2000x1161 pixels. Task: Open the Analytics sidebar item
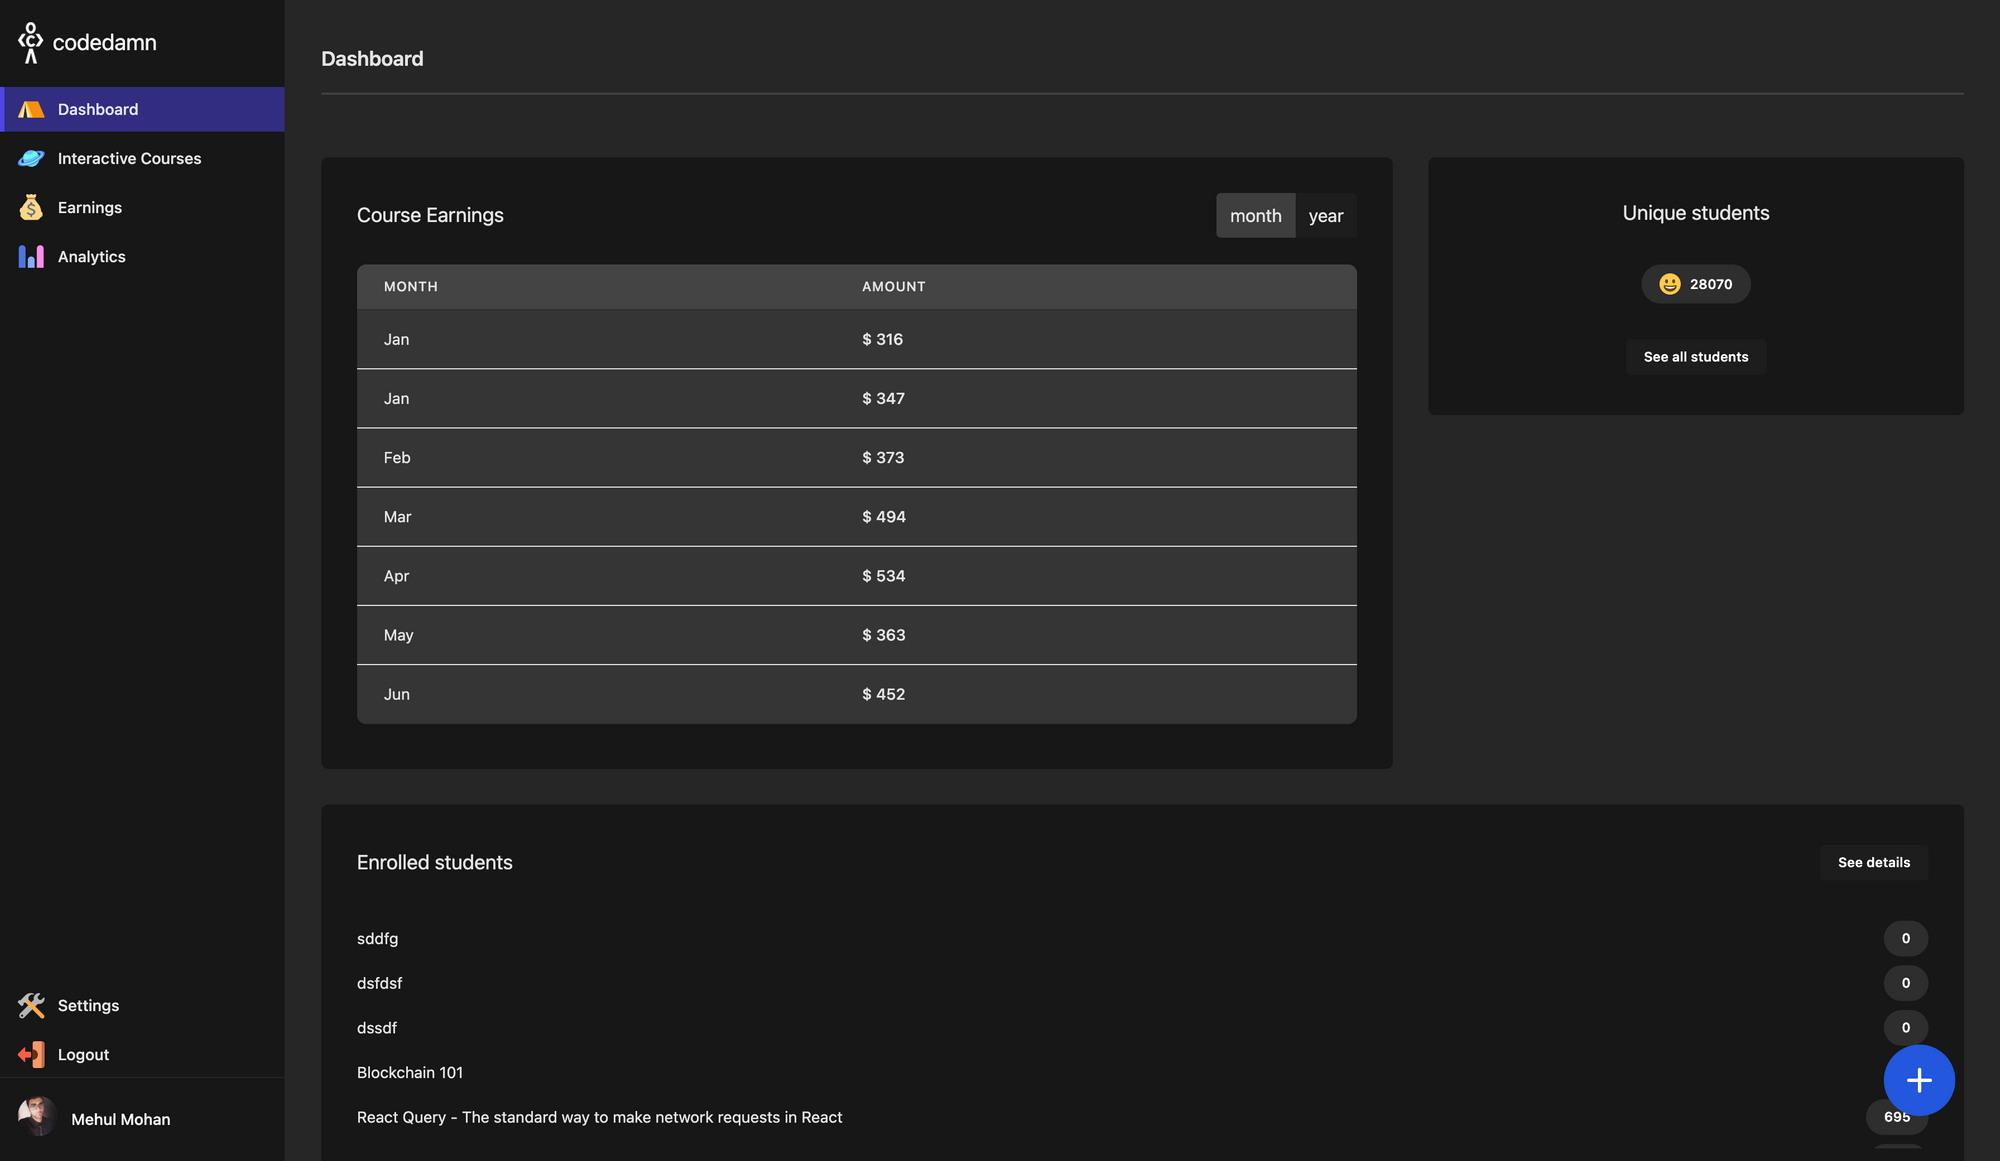point(91,256)
